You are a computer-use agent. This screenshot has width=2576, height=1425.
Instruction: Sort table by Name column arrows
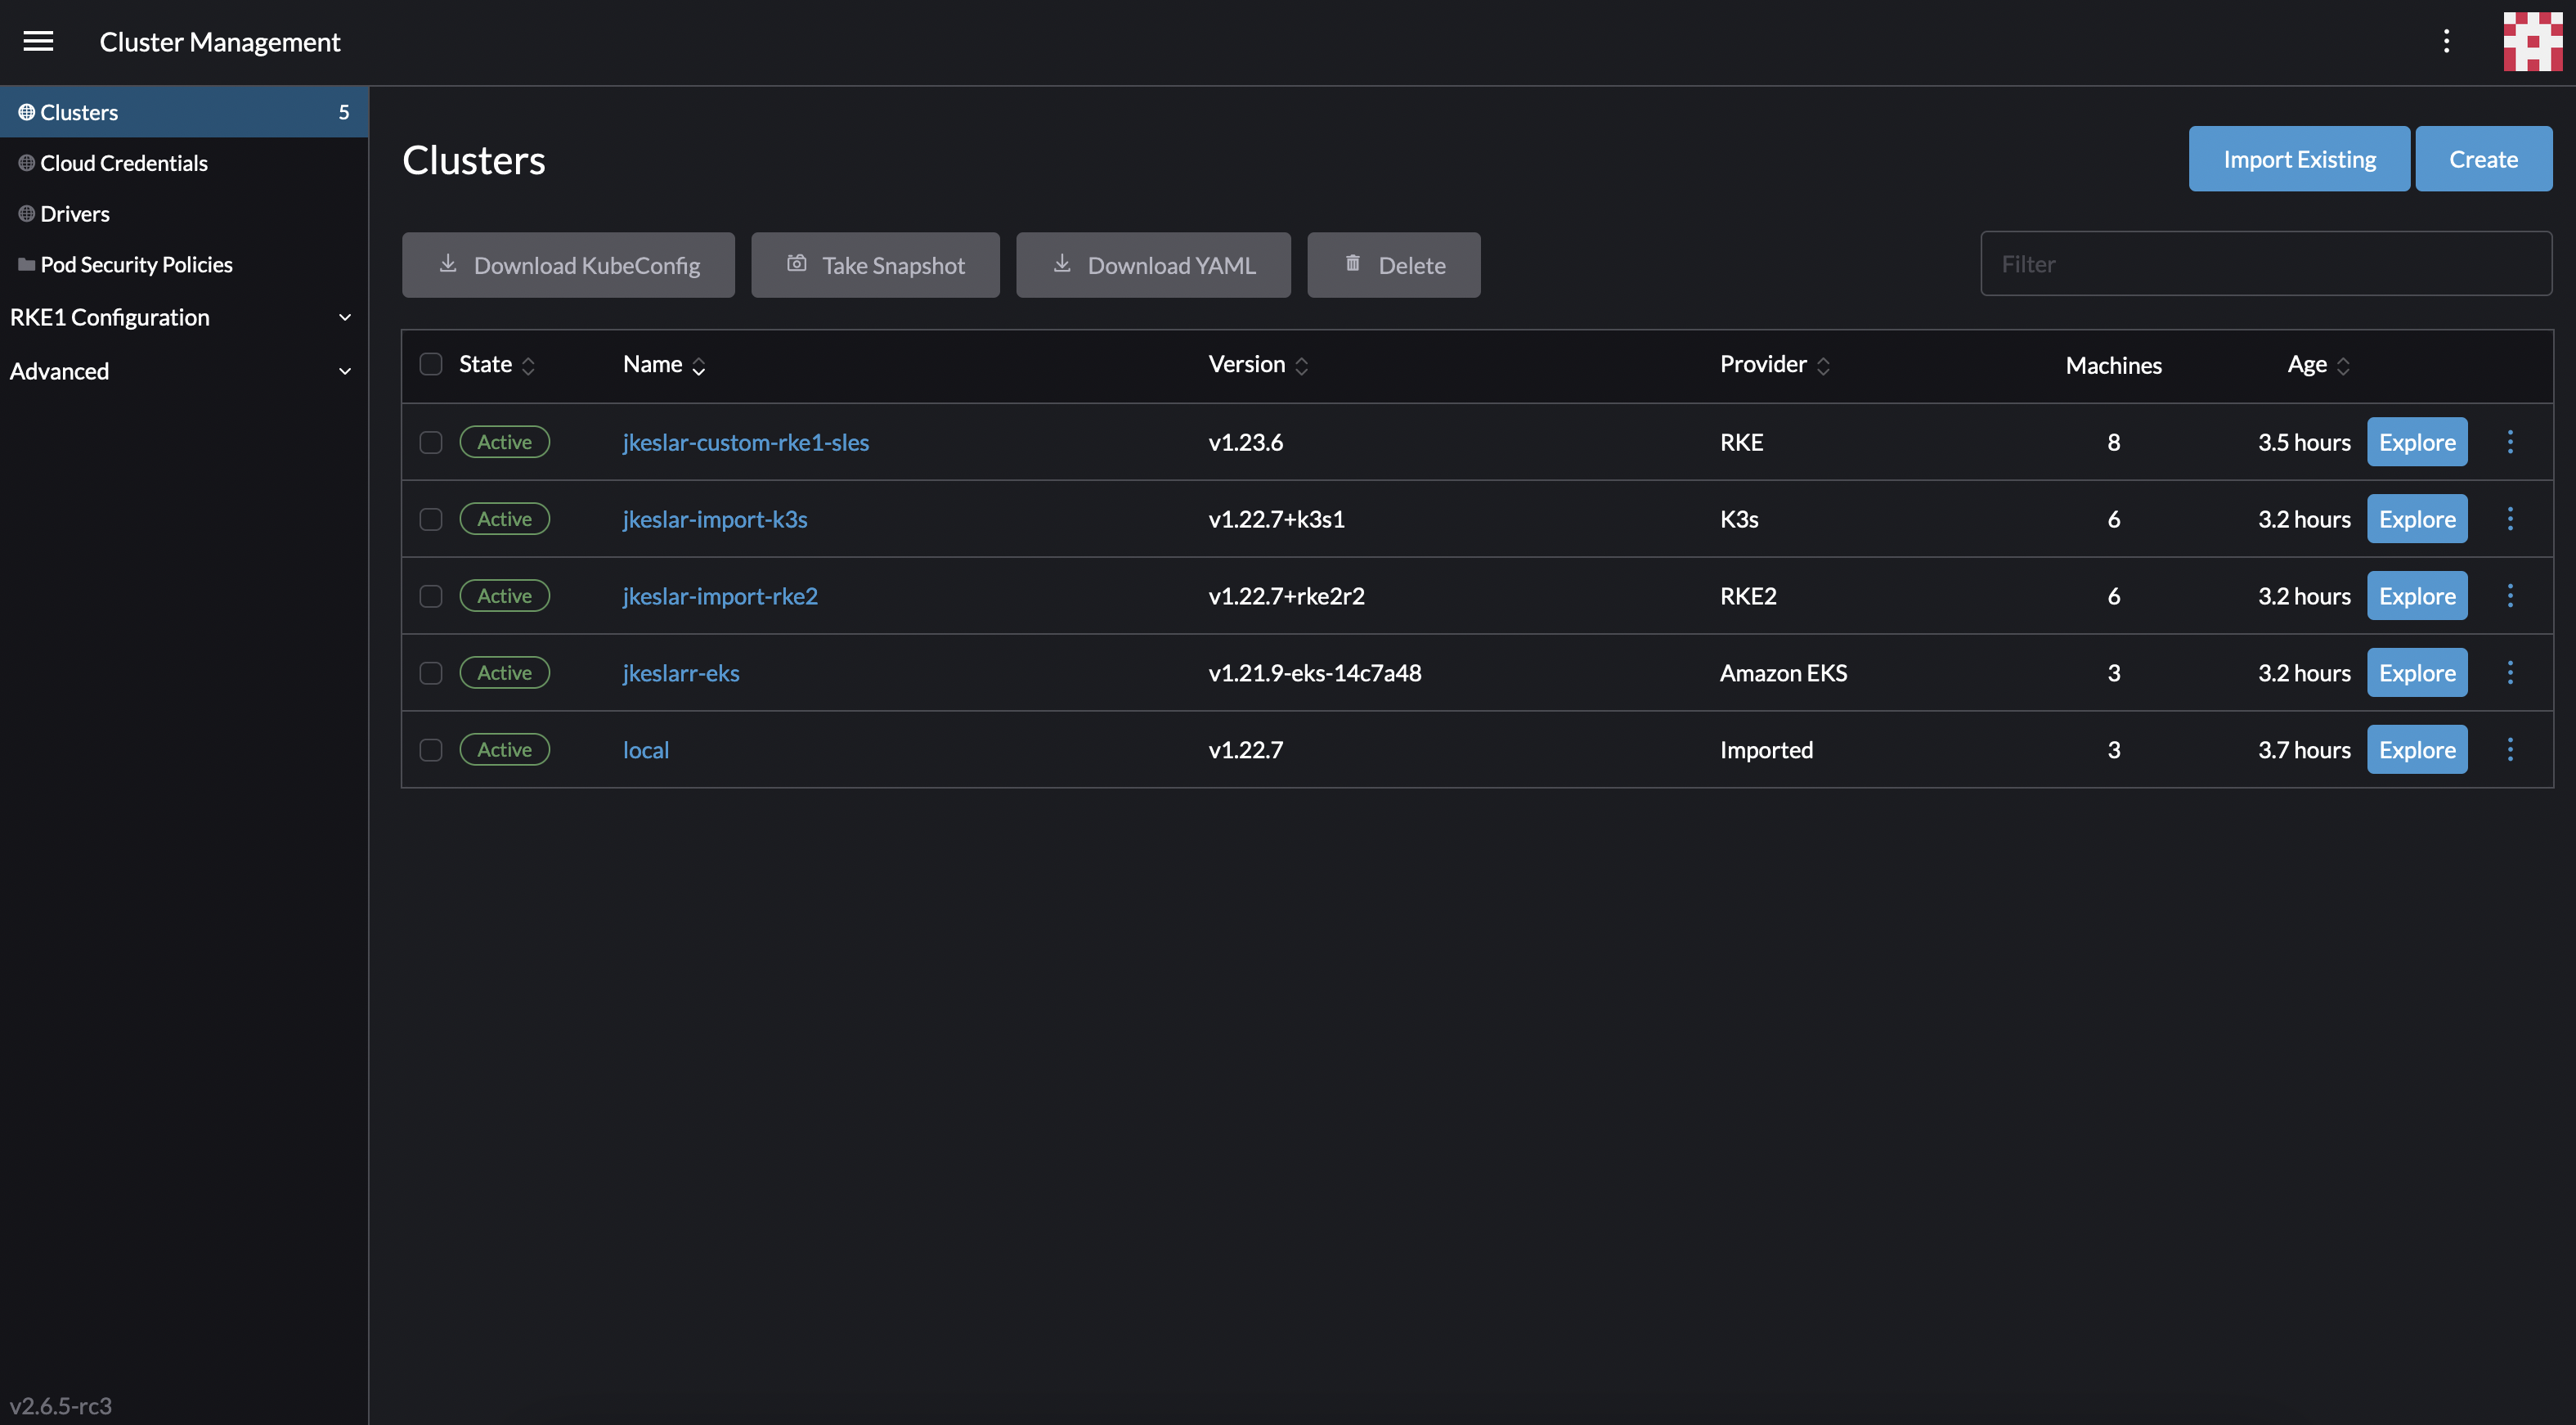point(698,366)
